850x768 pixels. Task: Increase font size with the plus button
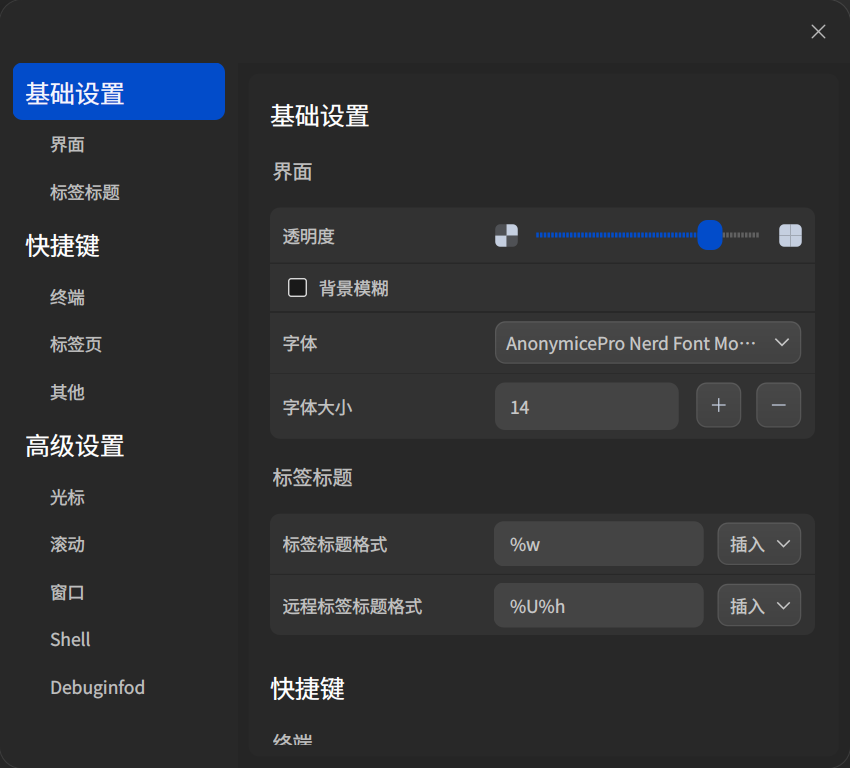[x=718, y=405]
